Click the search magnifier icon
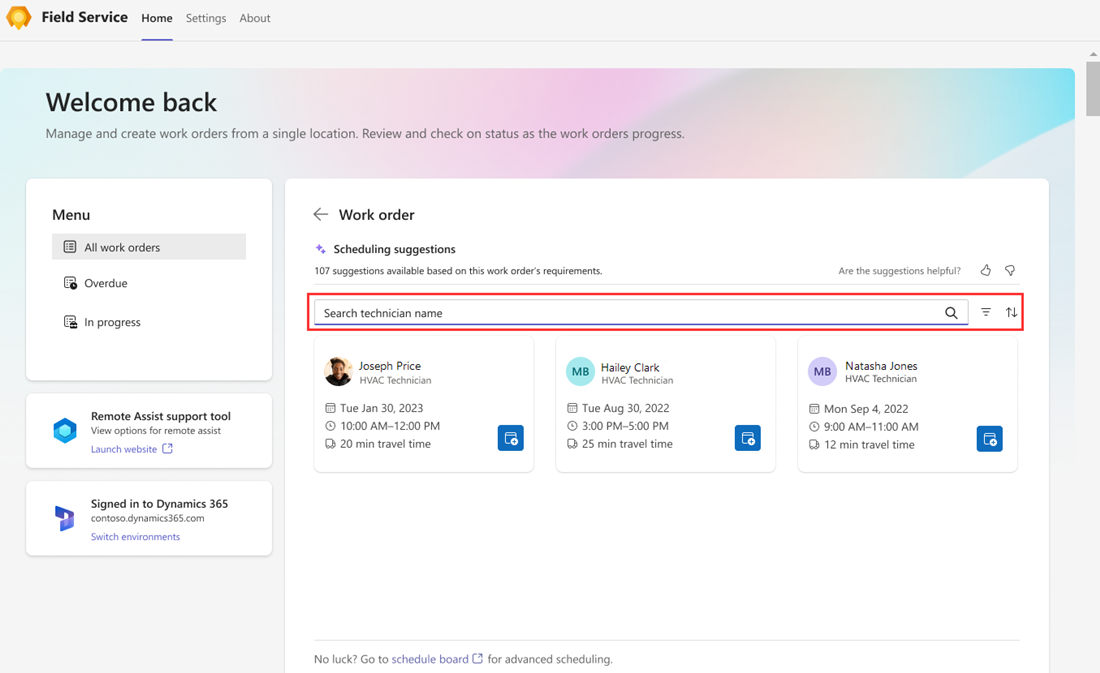Screen dimensions: 1100x673 pos(951,313)
